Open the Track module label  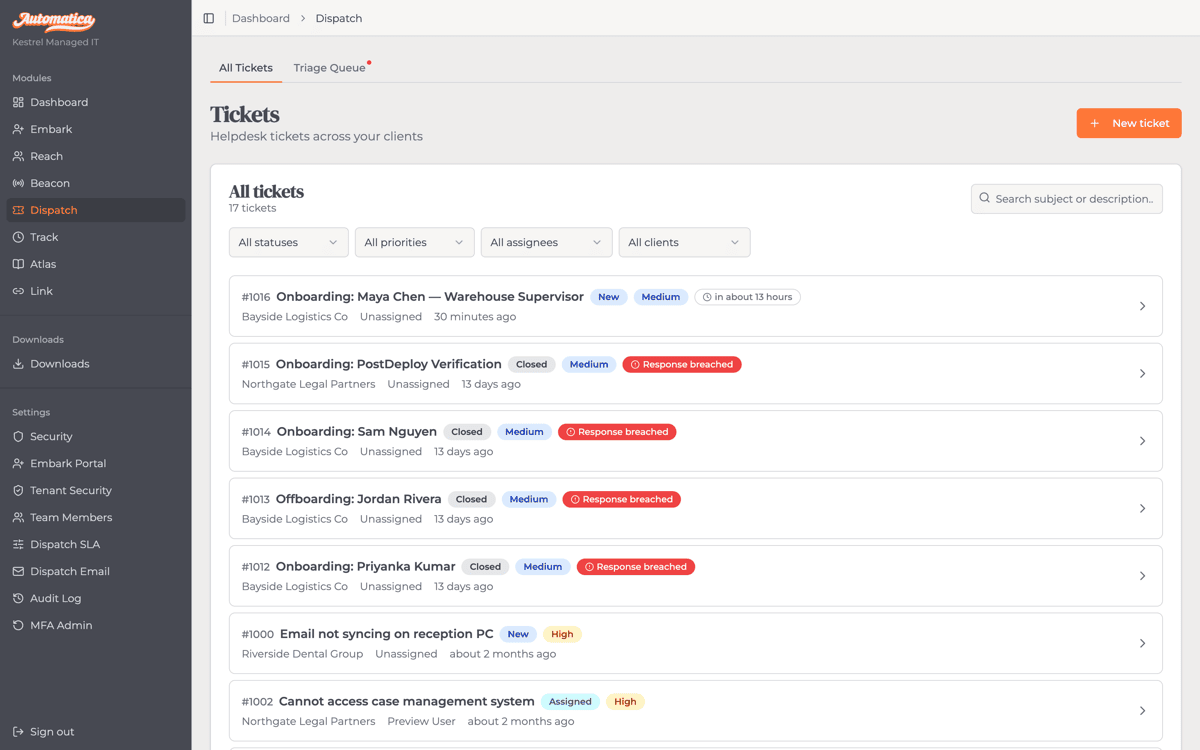coord(44,237)
